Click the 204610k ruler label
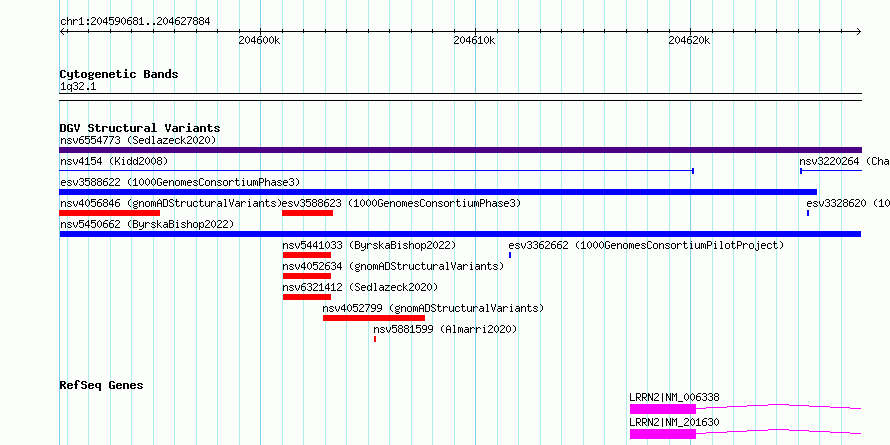Image resolution: width=890 pixels, height=445 pixels. point(475,40)
